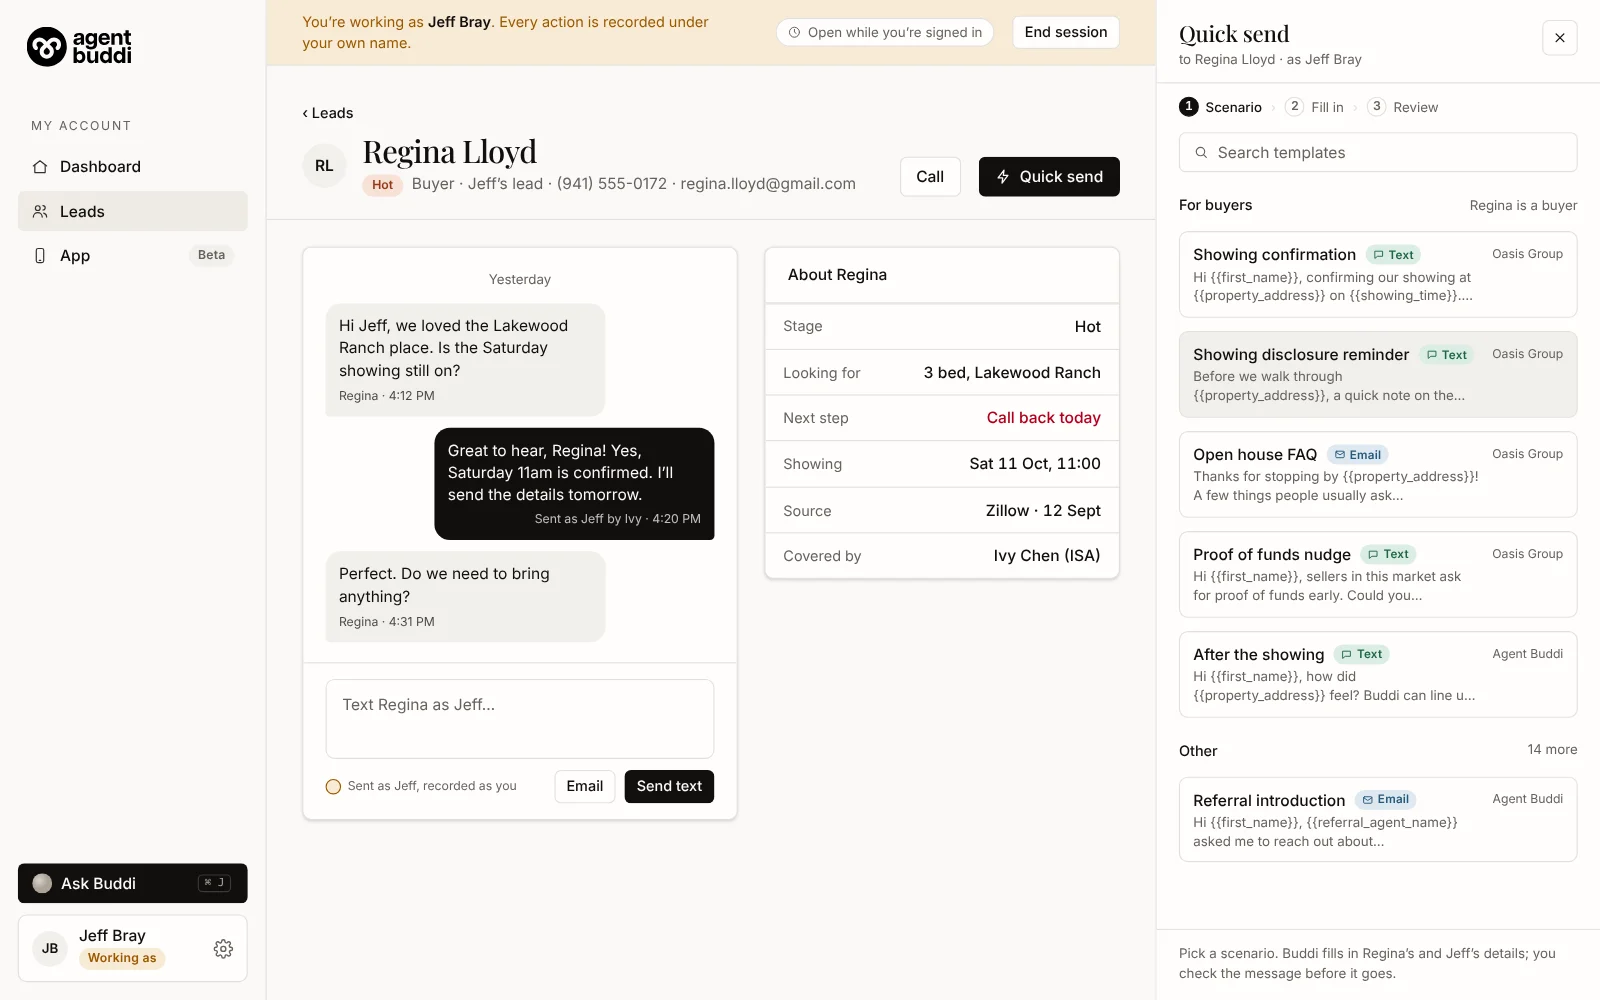Click the Sat 11 Oct, 11:00 showing value
Screen dimensions: 1600x1000
tap(1034, 464)
